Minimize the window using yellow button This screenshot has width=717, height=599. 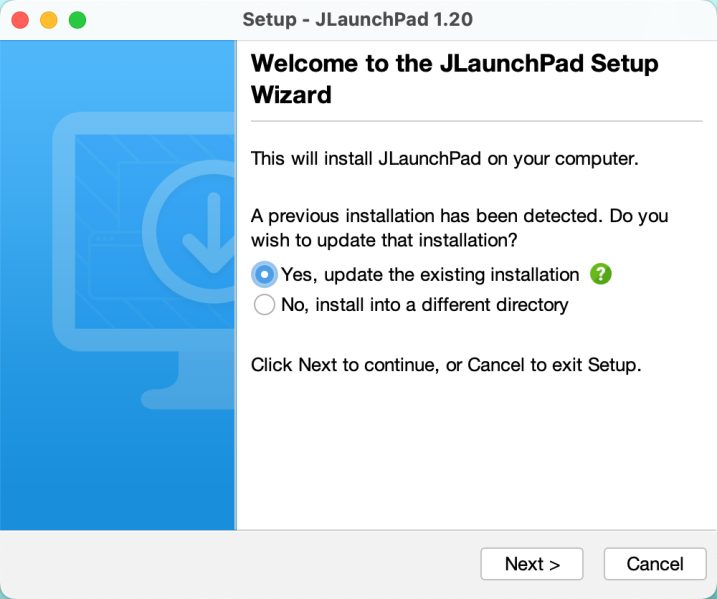click(x=48, y=20)
